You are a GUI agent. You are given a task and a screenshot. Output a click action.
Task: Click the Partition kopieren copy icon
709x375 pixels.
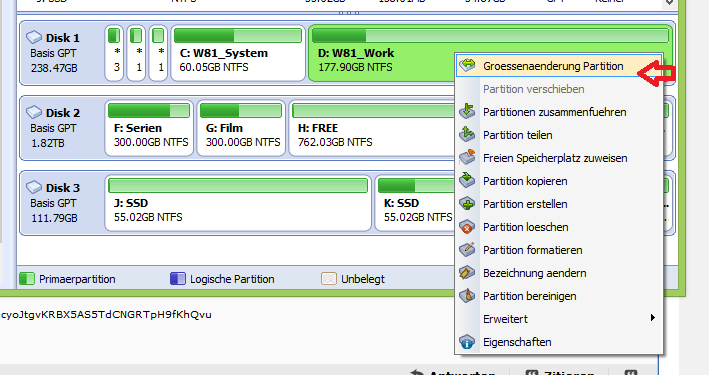[x=467, y=180]
